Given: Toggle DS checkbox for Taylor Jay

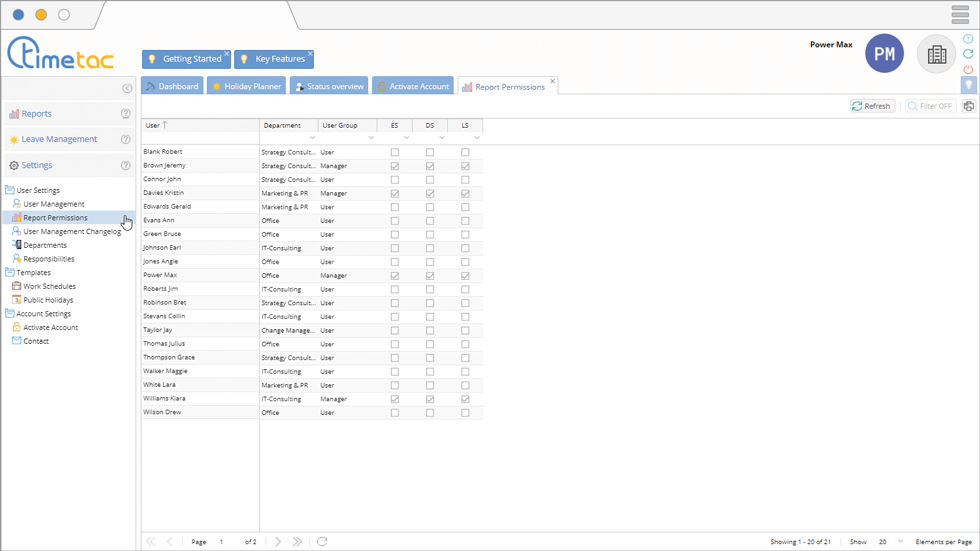Looking at the screenshot, I should [430, 330].
